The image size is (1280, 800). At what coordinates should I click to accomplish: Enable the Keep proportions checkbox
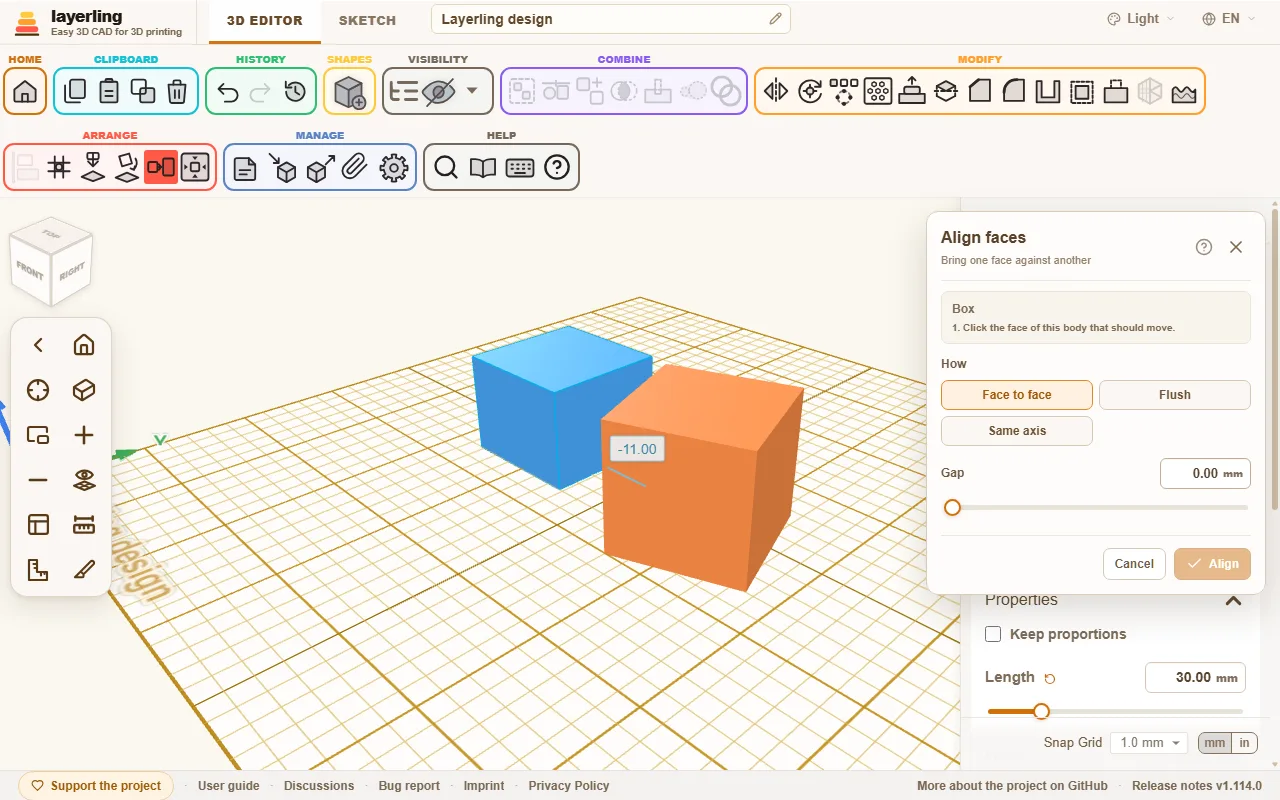click(993, 634)
